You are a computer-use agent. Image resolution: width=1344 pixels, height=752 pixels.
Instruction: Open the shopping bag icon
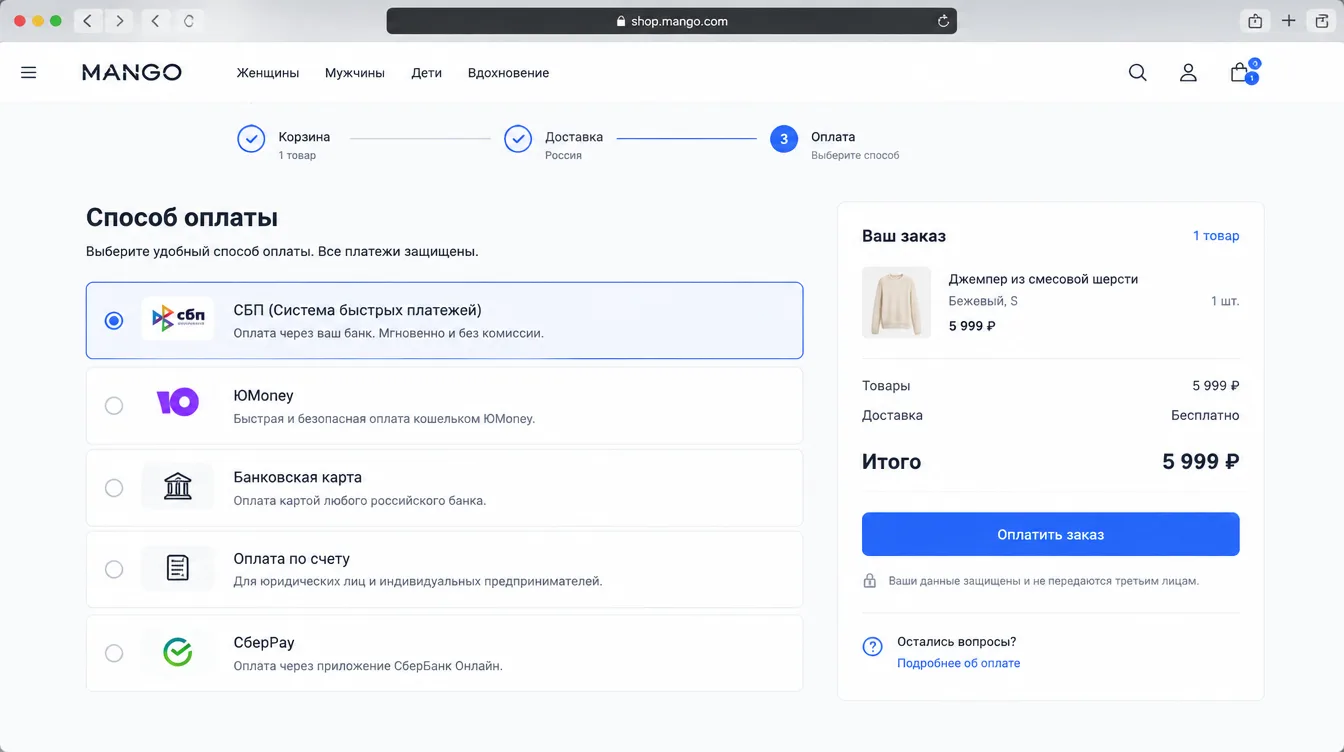[1240, 72]
